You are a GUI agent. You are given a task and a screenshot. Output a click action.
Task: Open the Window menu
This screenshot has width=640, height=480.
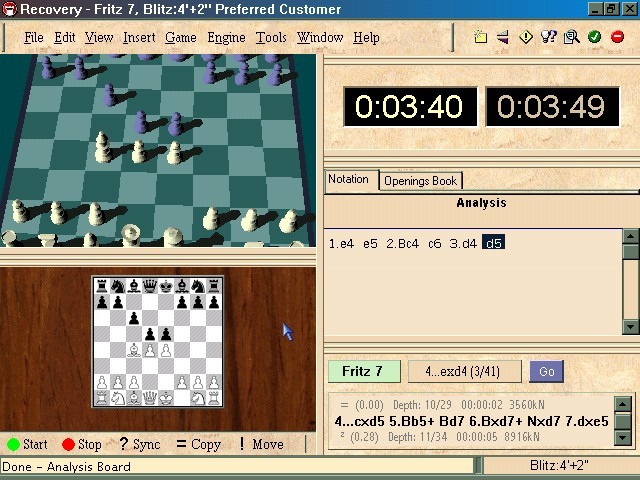(x=320, y=38)
